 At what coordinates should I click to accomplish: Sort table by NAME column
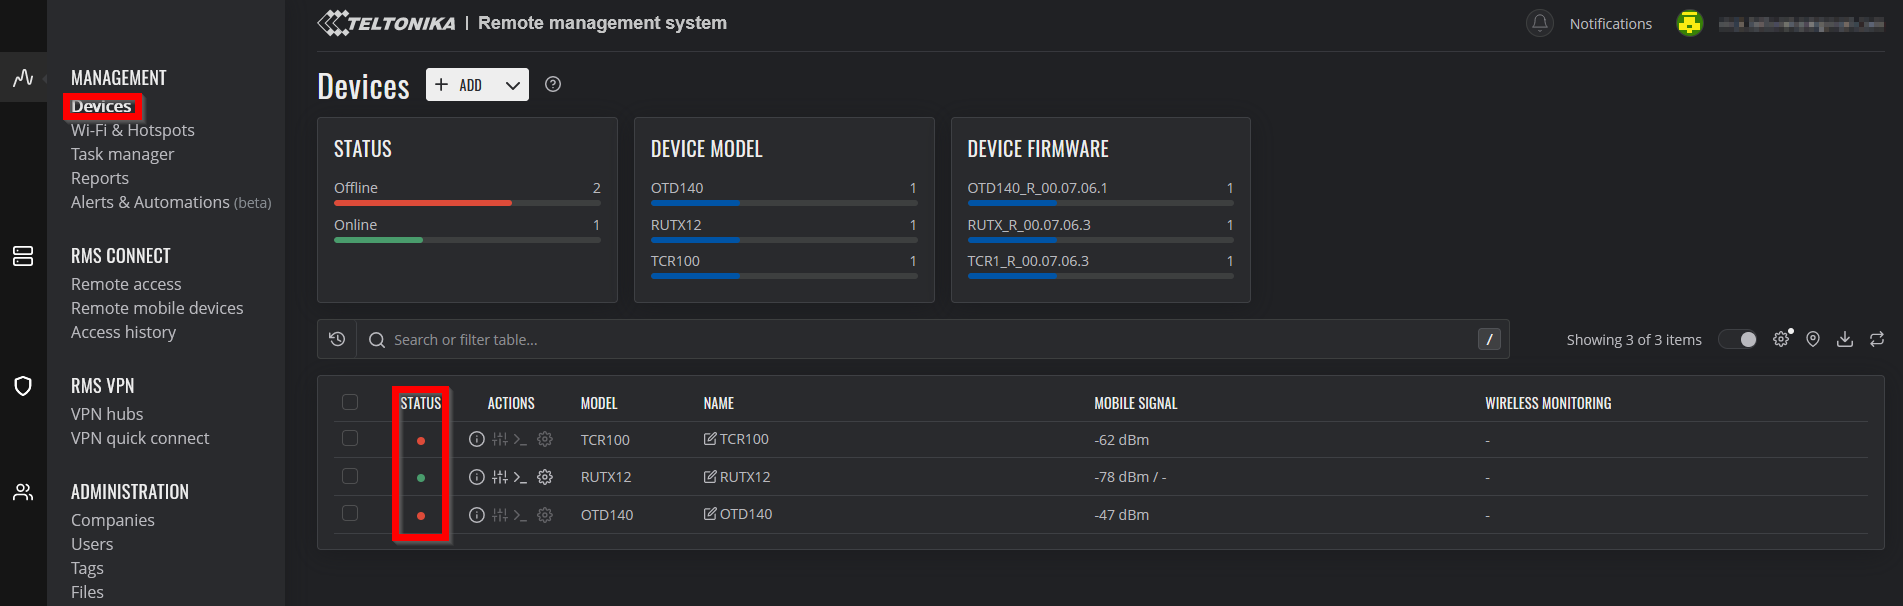pyautogui.click(x=719, y=403)
